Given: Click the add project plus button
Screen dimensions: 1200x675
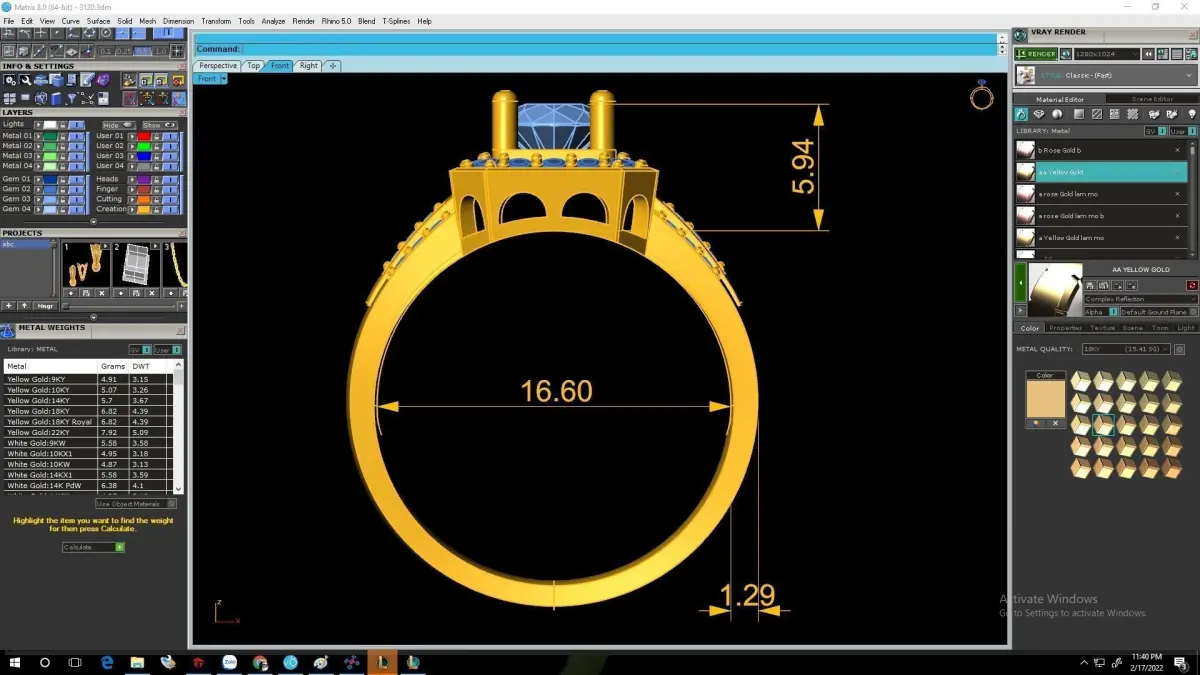Looking at the screenshot, I should pyautogui.click(x=8, y=306).
